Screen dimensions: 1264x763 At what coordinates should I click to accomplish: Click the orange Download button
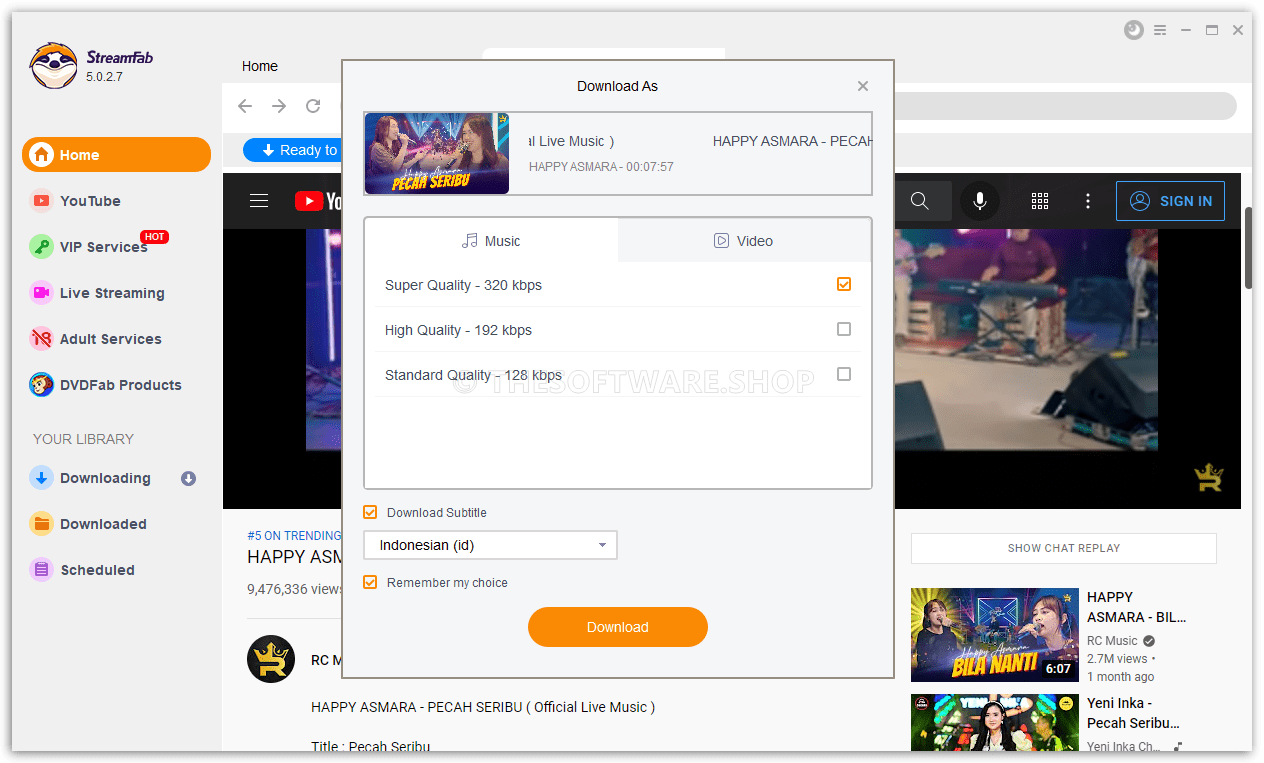[618, 627]
